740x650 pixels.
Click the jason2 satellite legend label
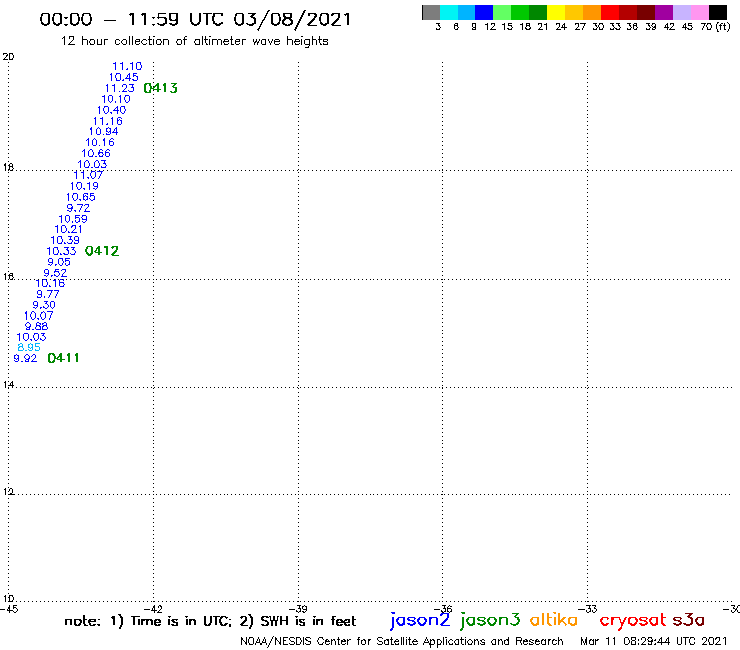pos(420,620)
